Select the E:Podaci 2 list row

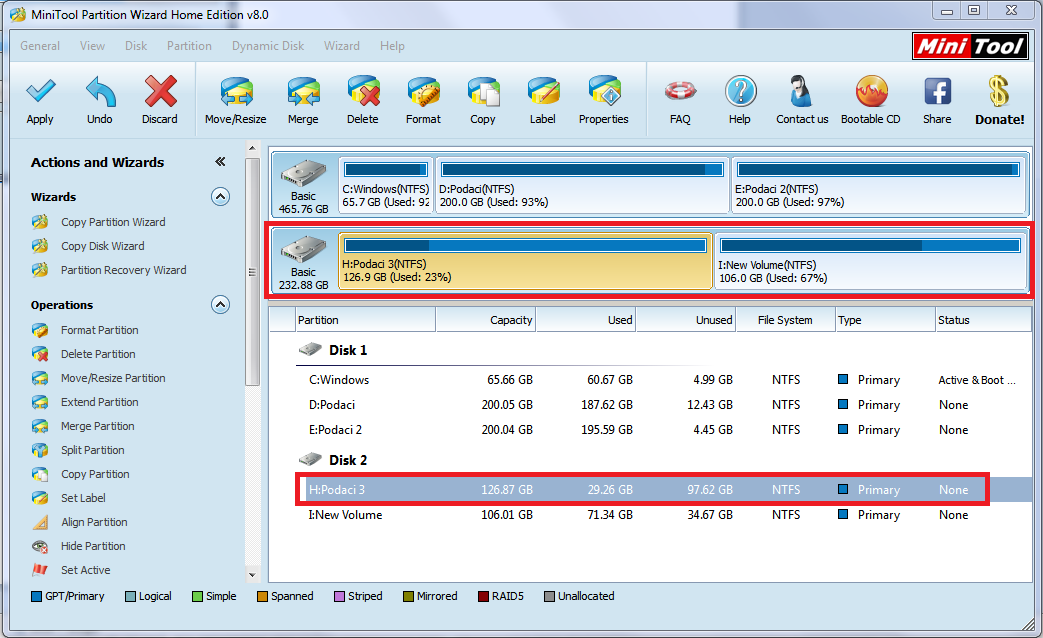click(663, 430)
